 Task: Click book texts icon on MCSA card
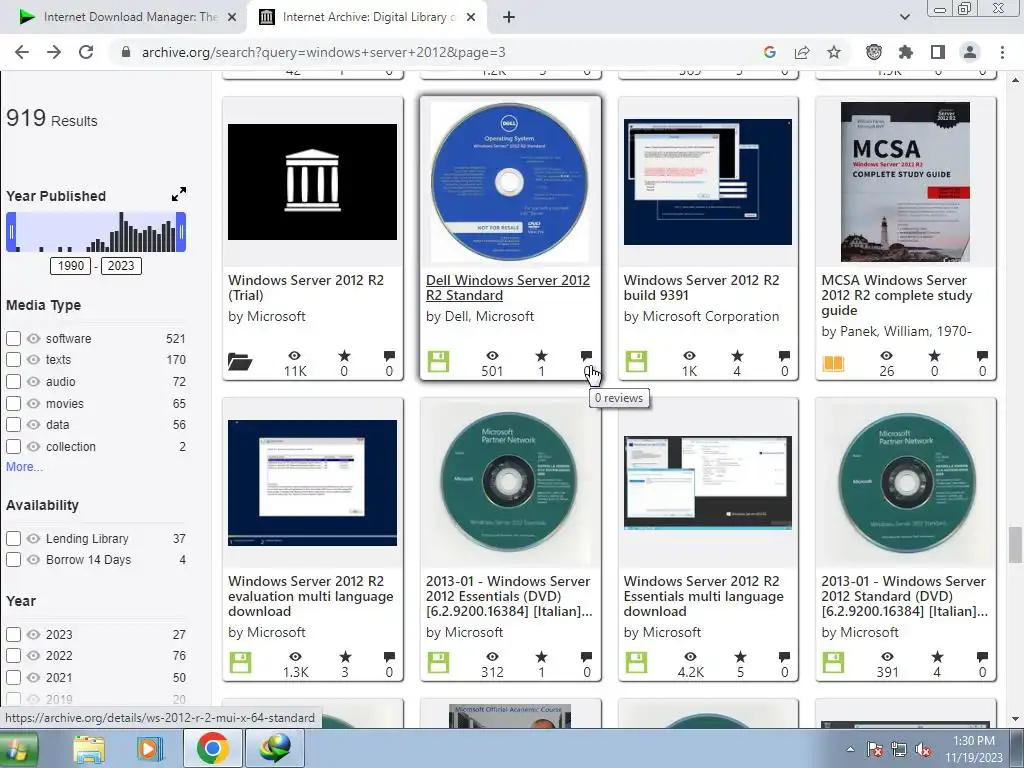pos(833,363)
